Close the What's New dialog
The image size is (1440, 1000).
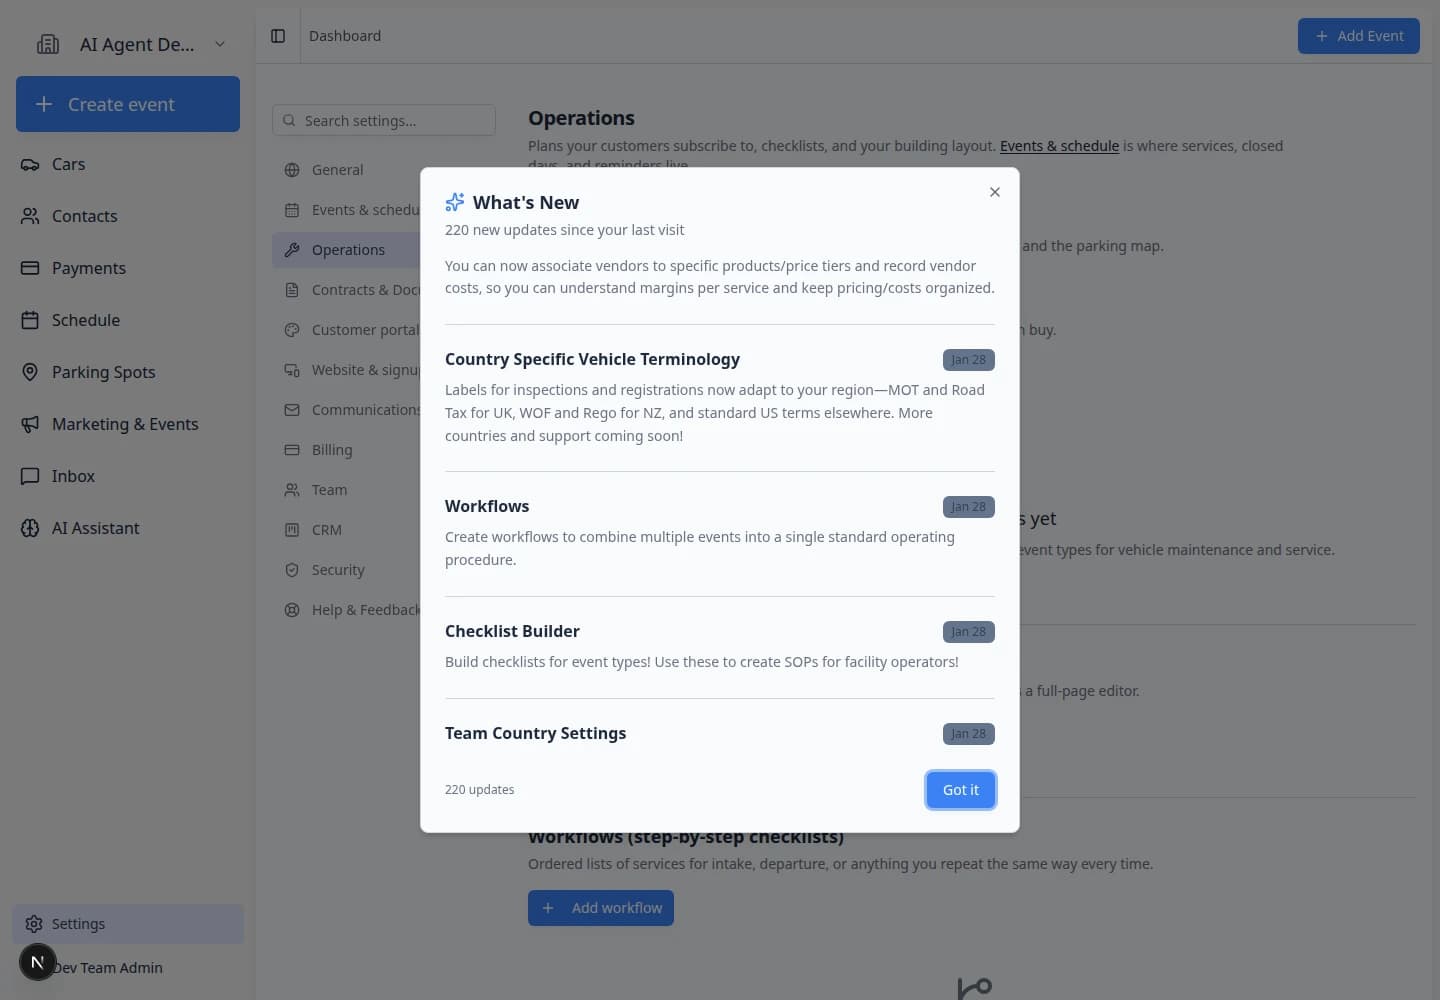[994, 192]
